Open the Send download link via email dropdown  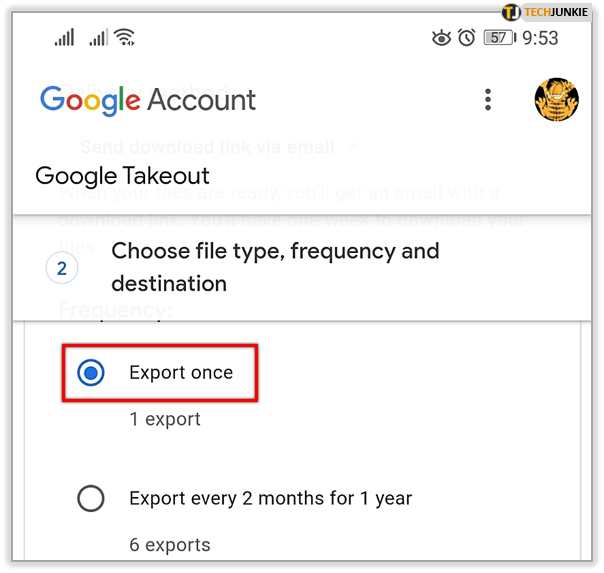(218, 147)
